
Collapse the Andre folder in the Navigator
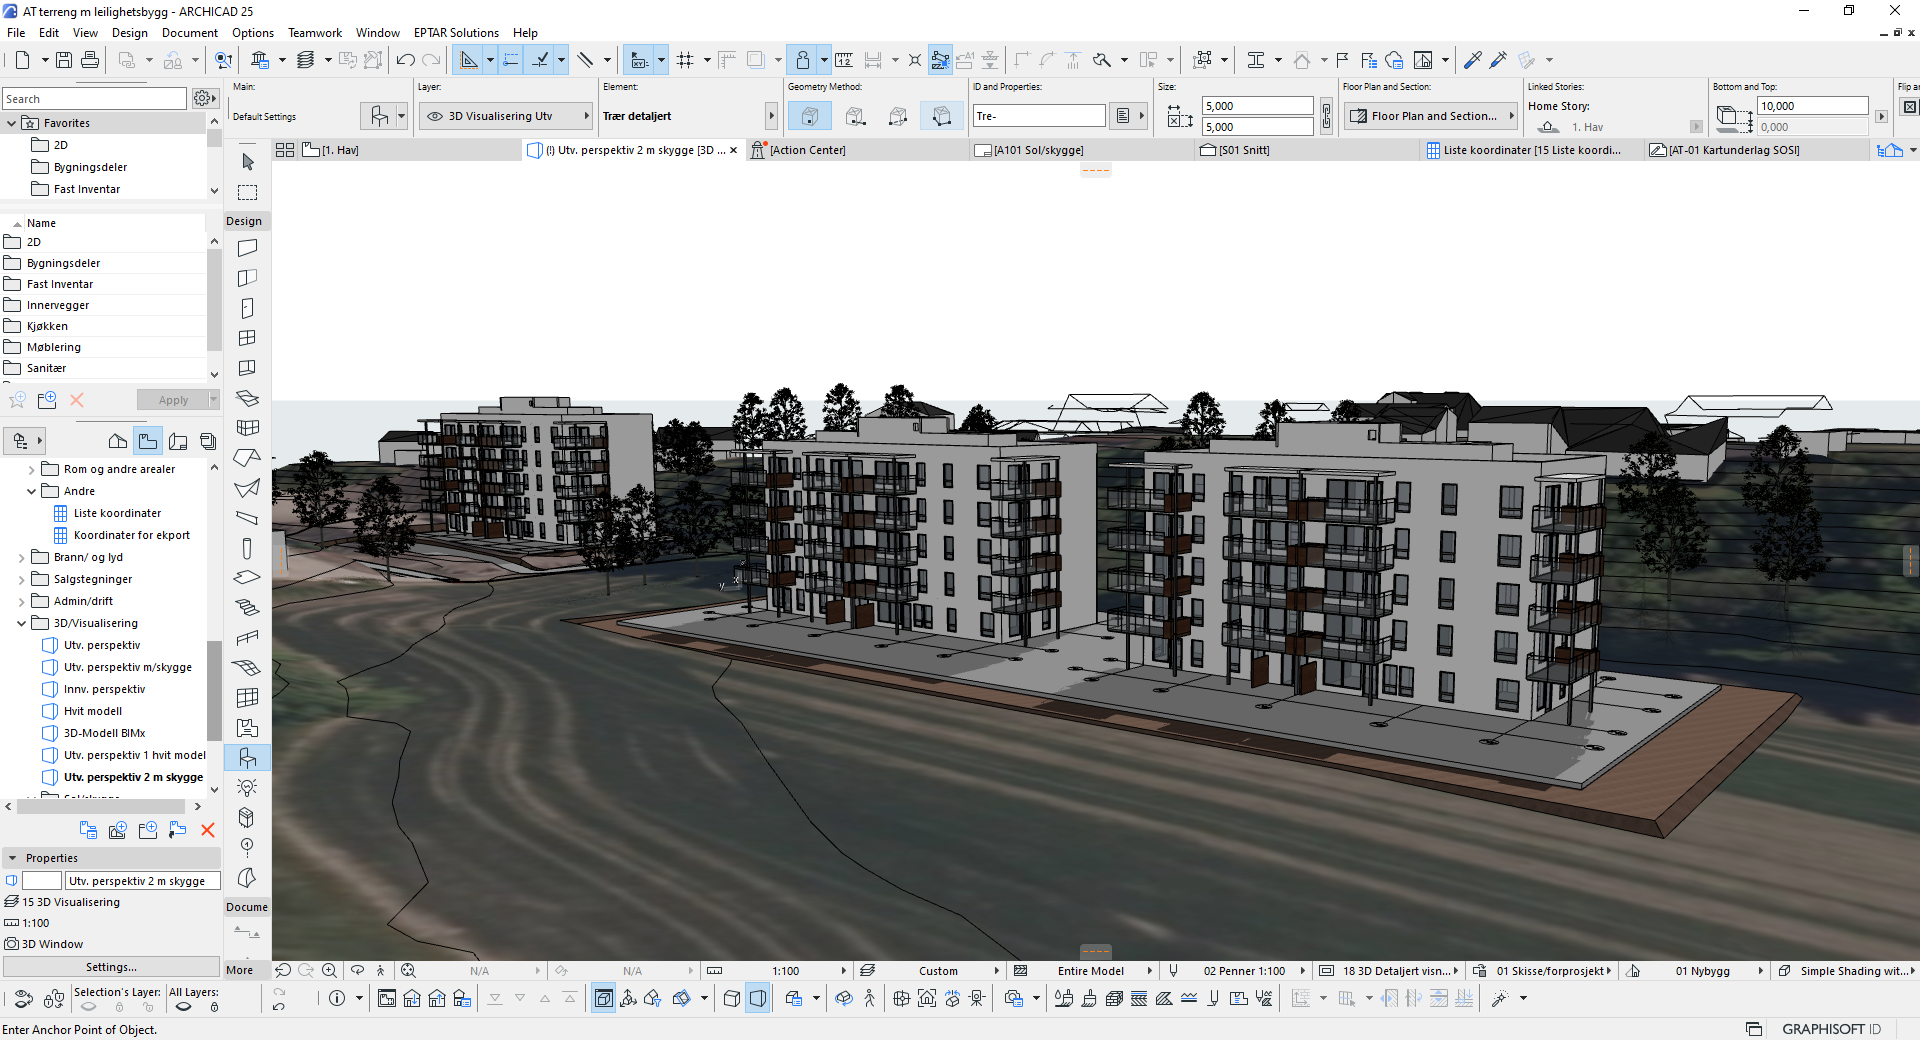point(31,491)
